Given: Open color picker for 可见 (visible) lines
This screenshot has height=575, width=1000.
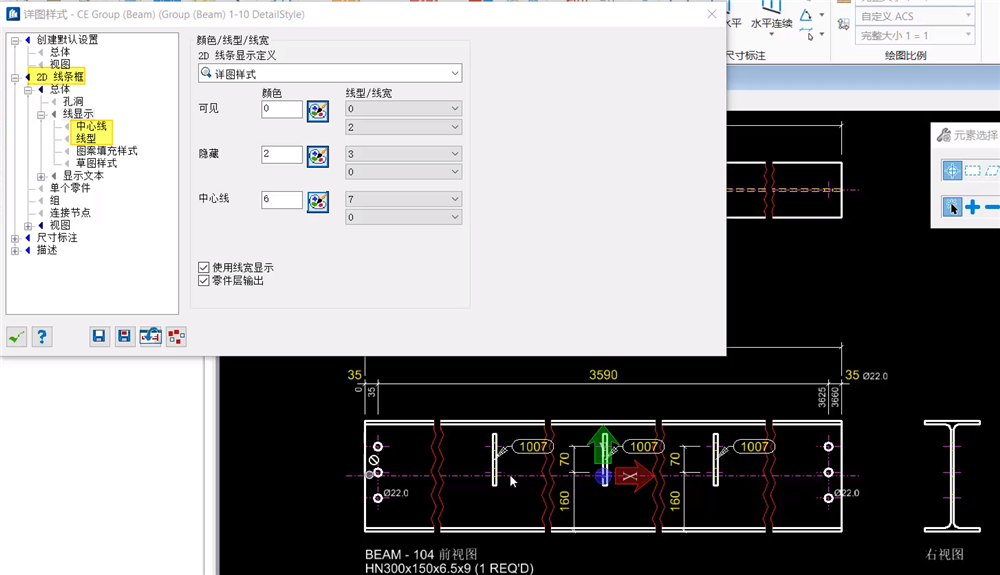Looking at the screenshot, I should (318, 110).
